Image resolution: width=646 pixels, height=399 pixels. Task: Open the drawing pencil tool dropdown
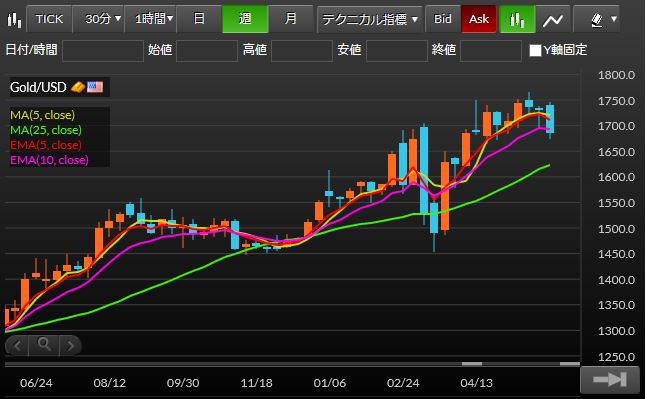[597, 19]
